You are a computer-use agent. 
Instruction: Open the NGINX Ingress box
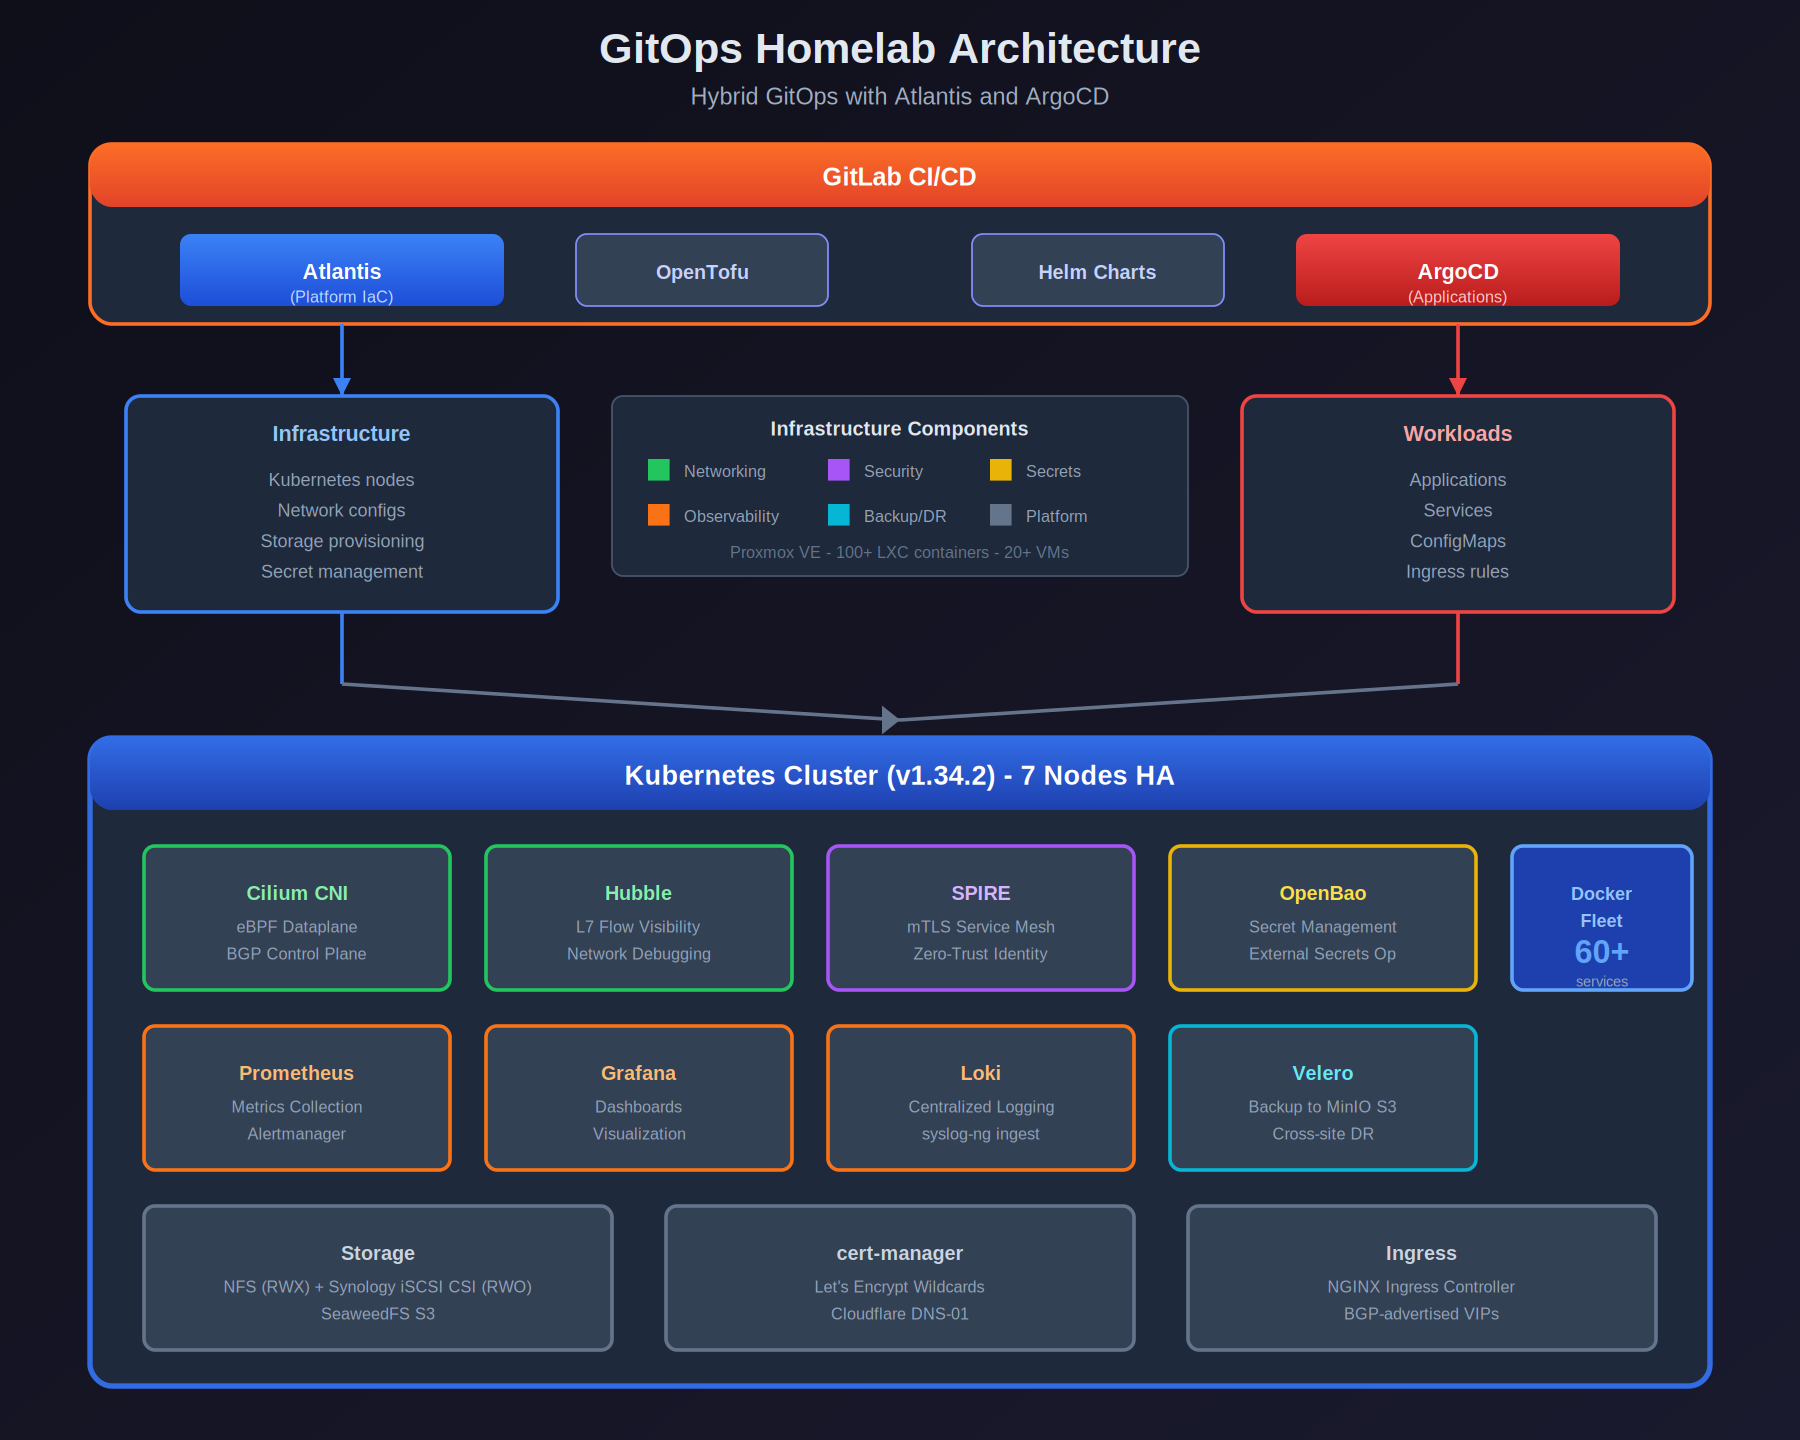coord(1421,1278)
